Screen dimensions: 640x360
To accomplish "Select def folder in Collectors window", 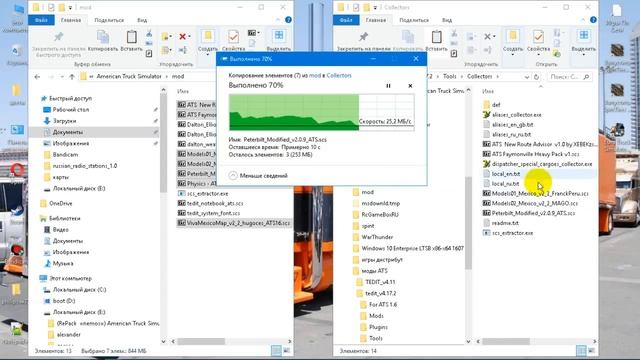I will pyautogui.click(x=496, y=105).
